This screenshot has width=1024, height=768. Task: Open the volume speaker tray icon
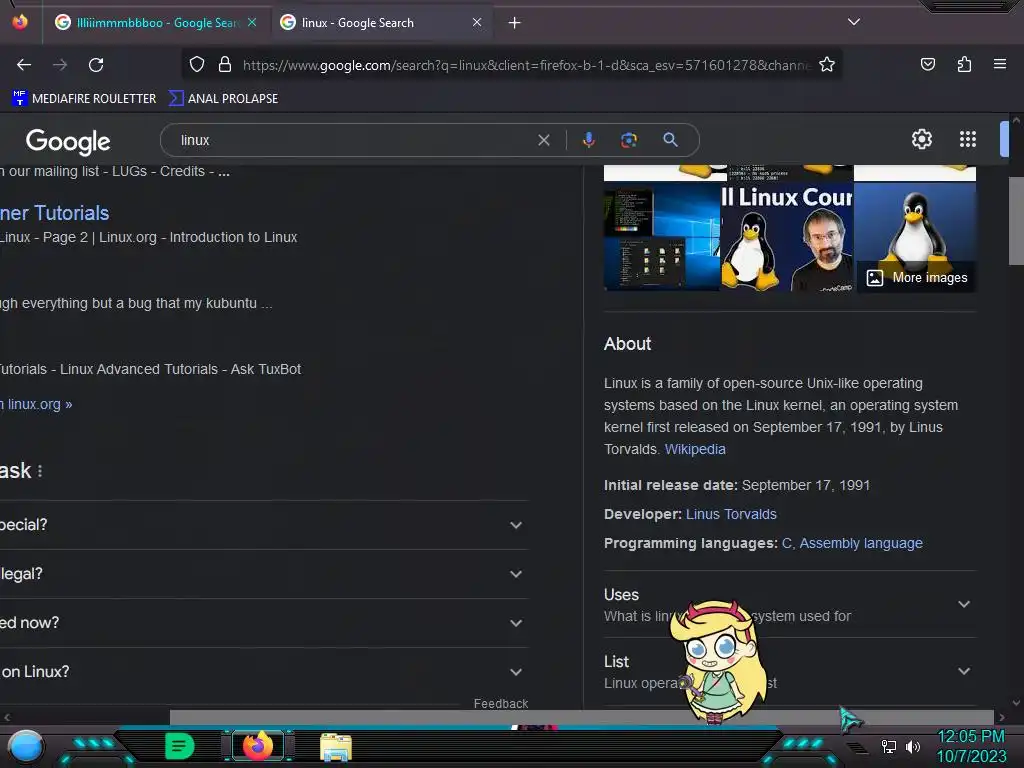click(x=913, y=746)
